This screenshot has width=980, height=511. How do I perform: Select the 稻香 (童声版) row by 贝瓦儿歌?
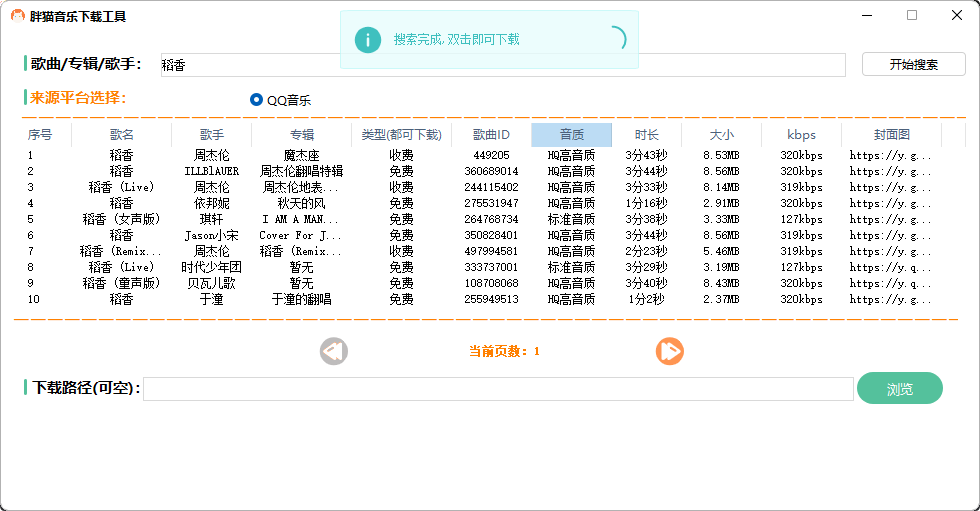[x=121, y=283]
